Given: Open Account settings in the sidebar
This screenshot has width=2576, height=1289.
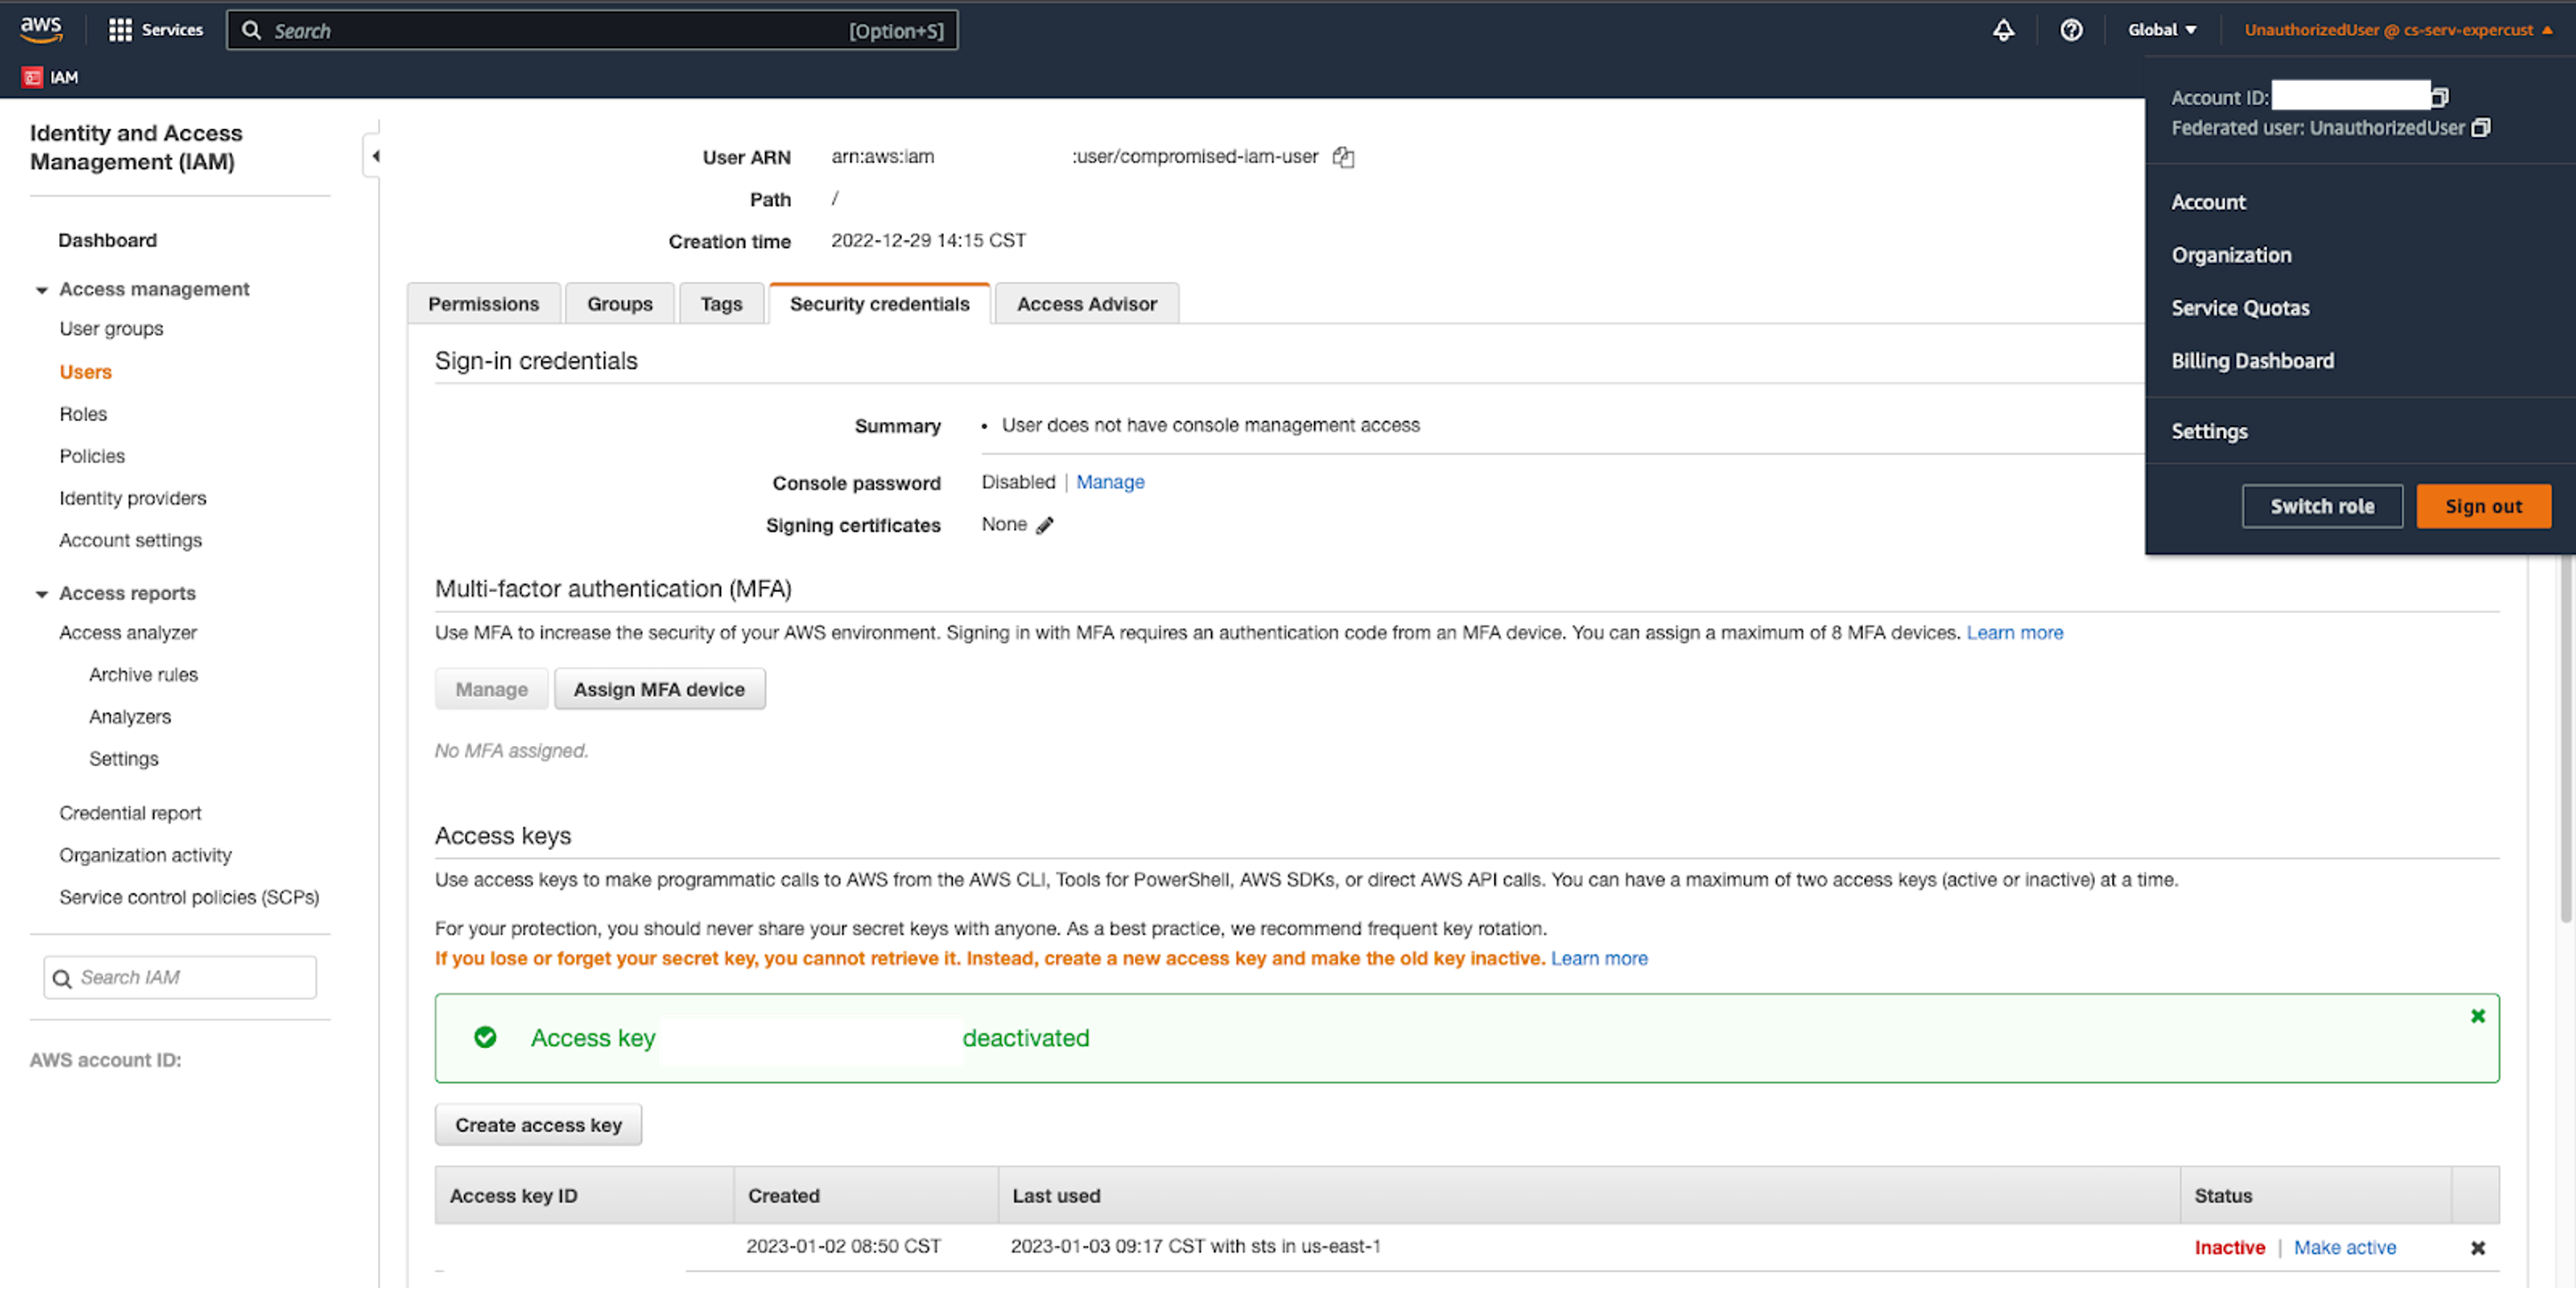Looking at the screenshot, I should coord(130,540).
